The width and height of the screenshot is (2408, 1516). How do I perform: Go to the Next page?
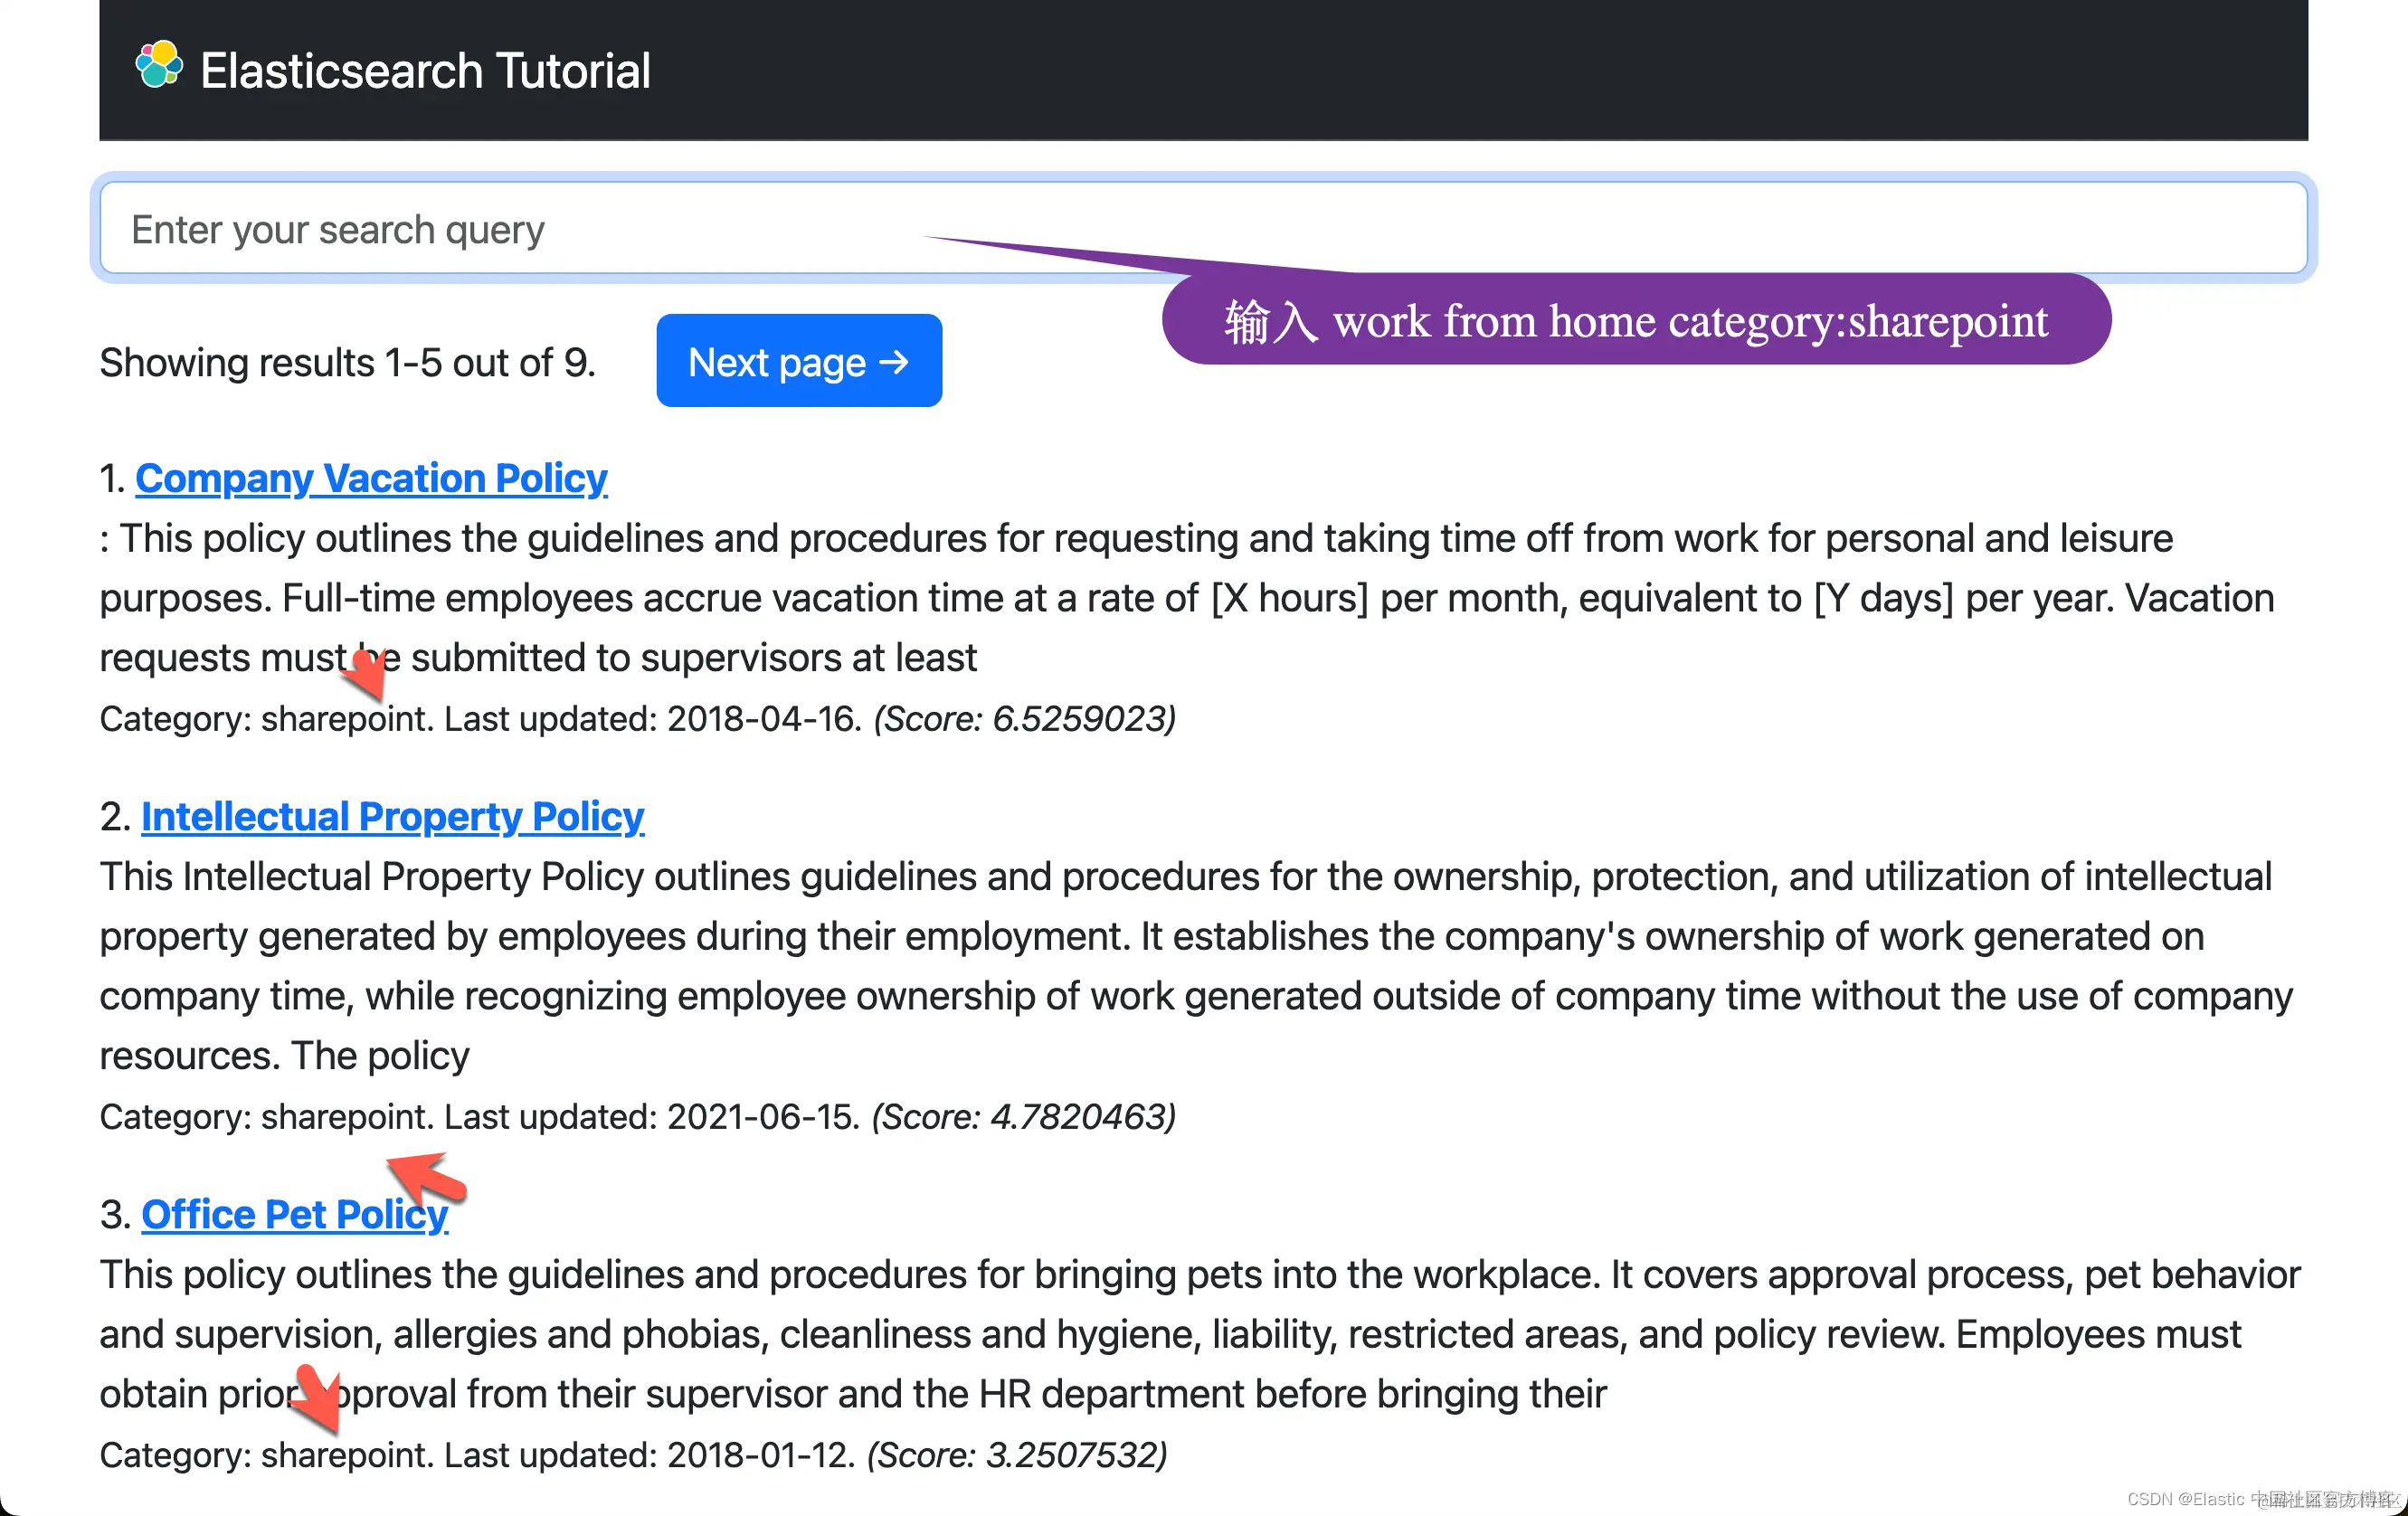tap(798, 361)
